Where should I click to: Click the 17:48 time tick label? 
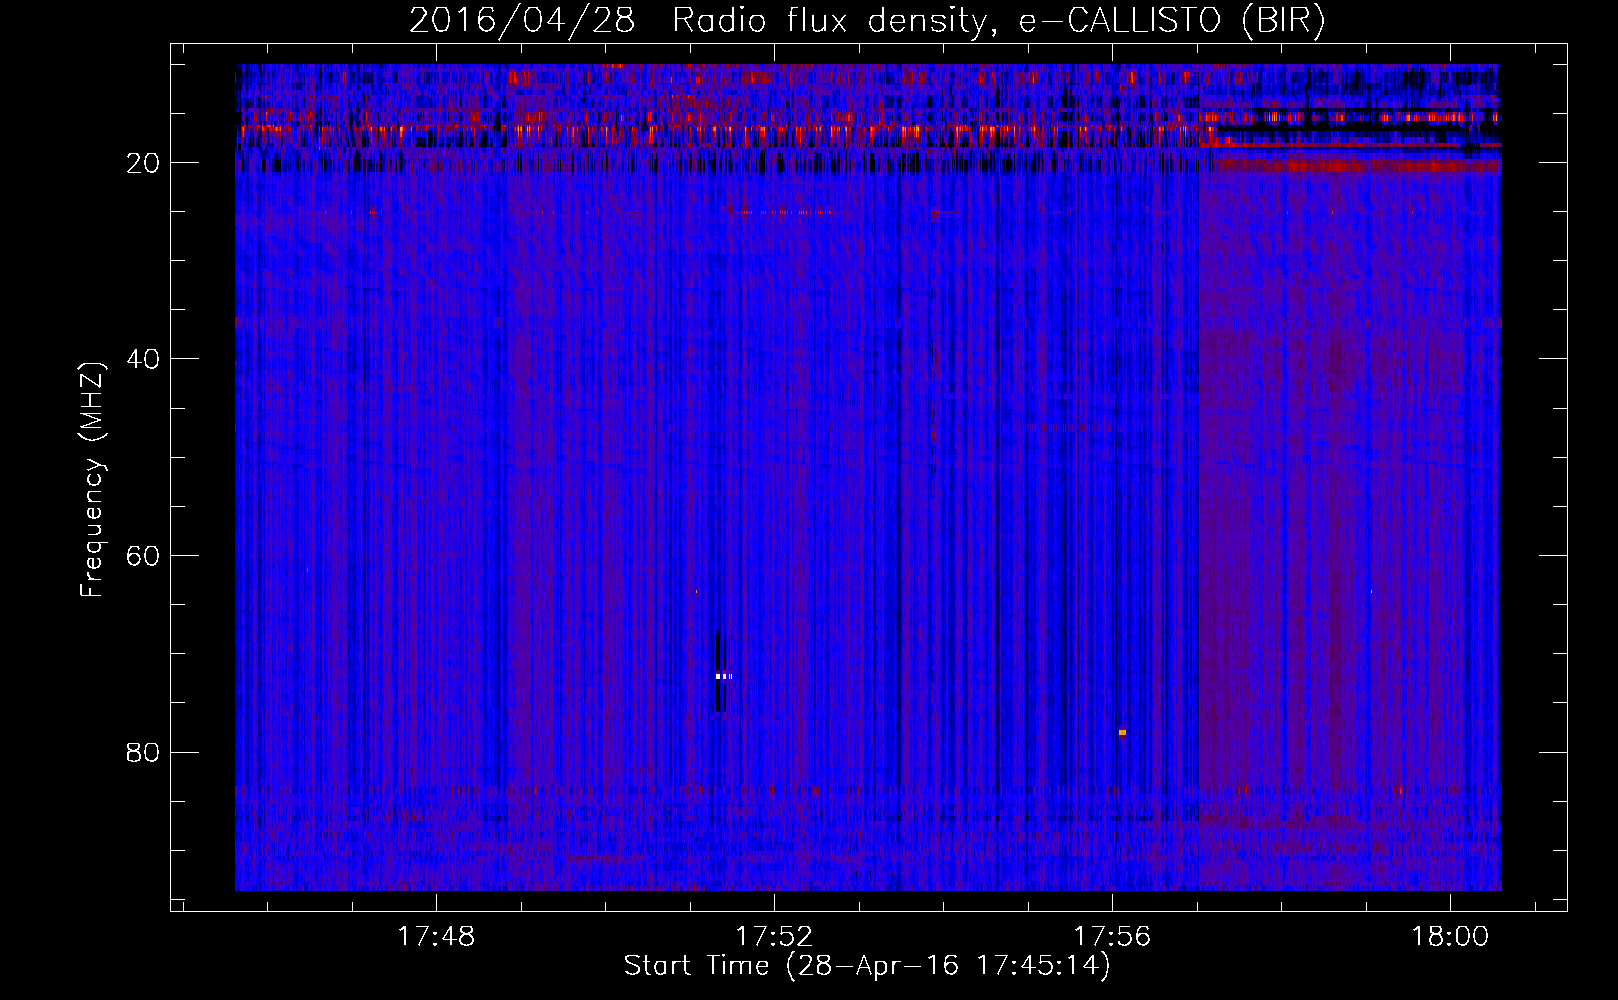coord(436,937)
